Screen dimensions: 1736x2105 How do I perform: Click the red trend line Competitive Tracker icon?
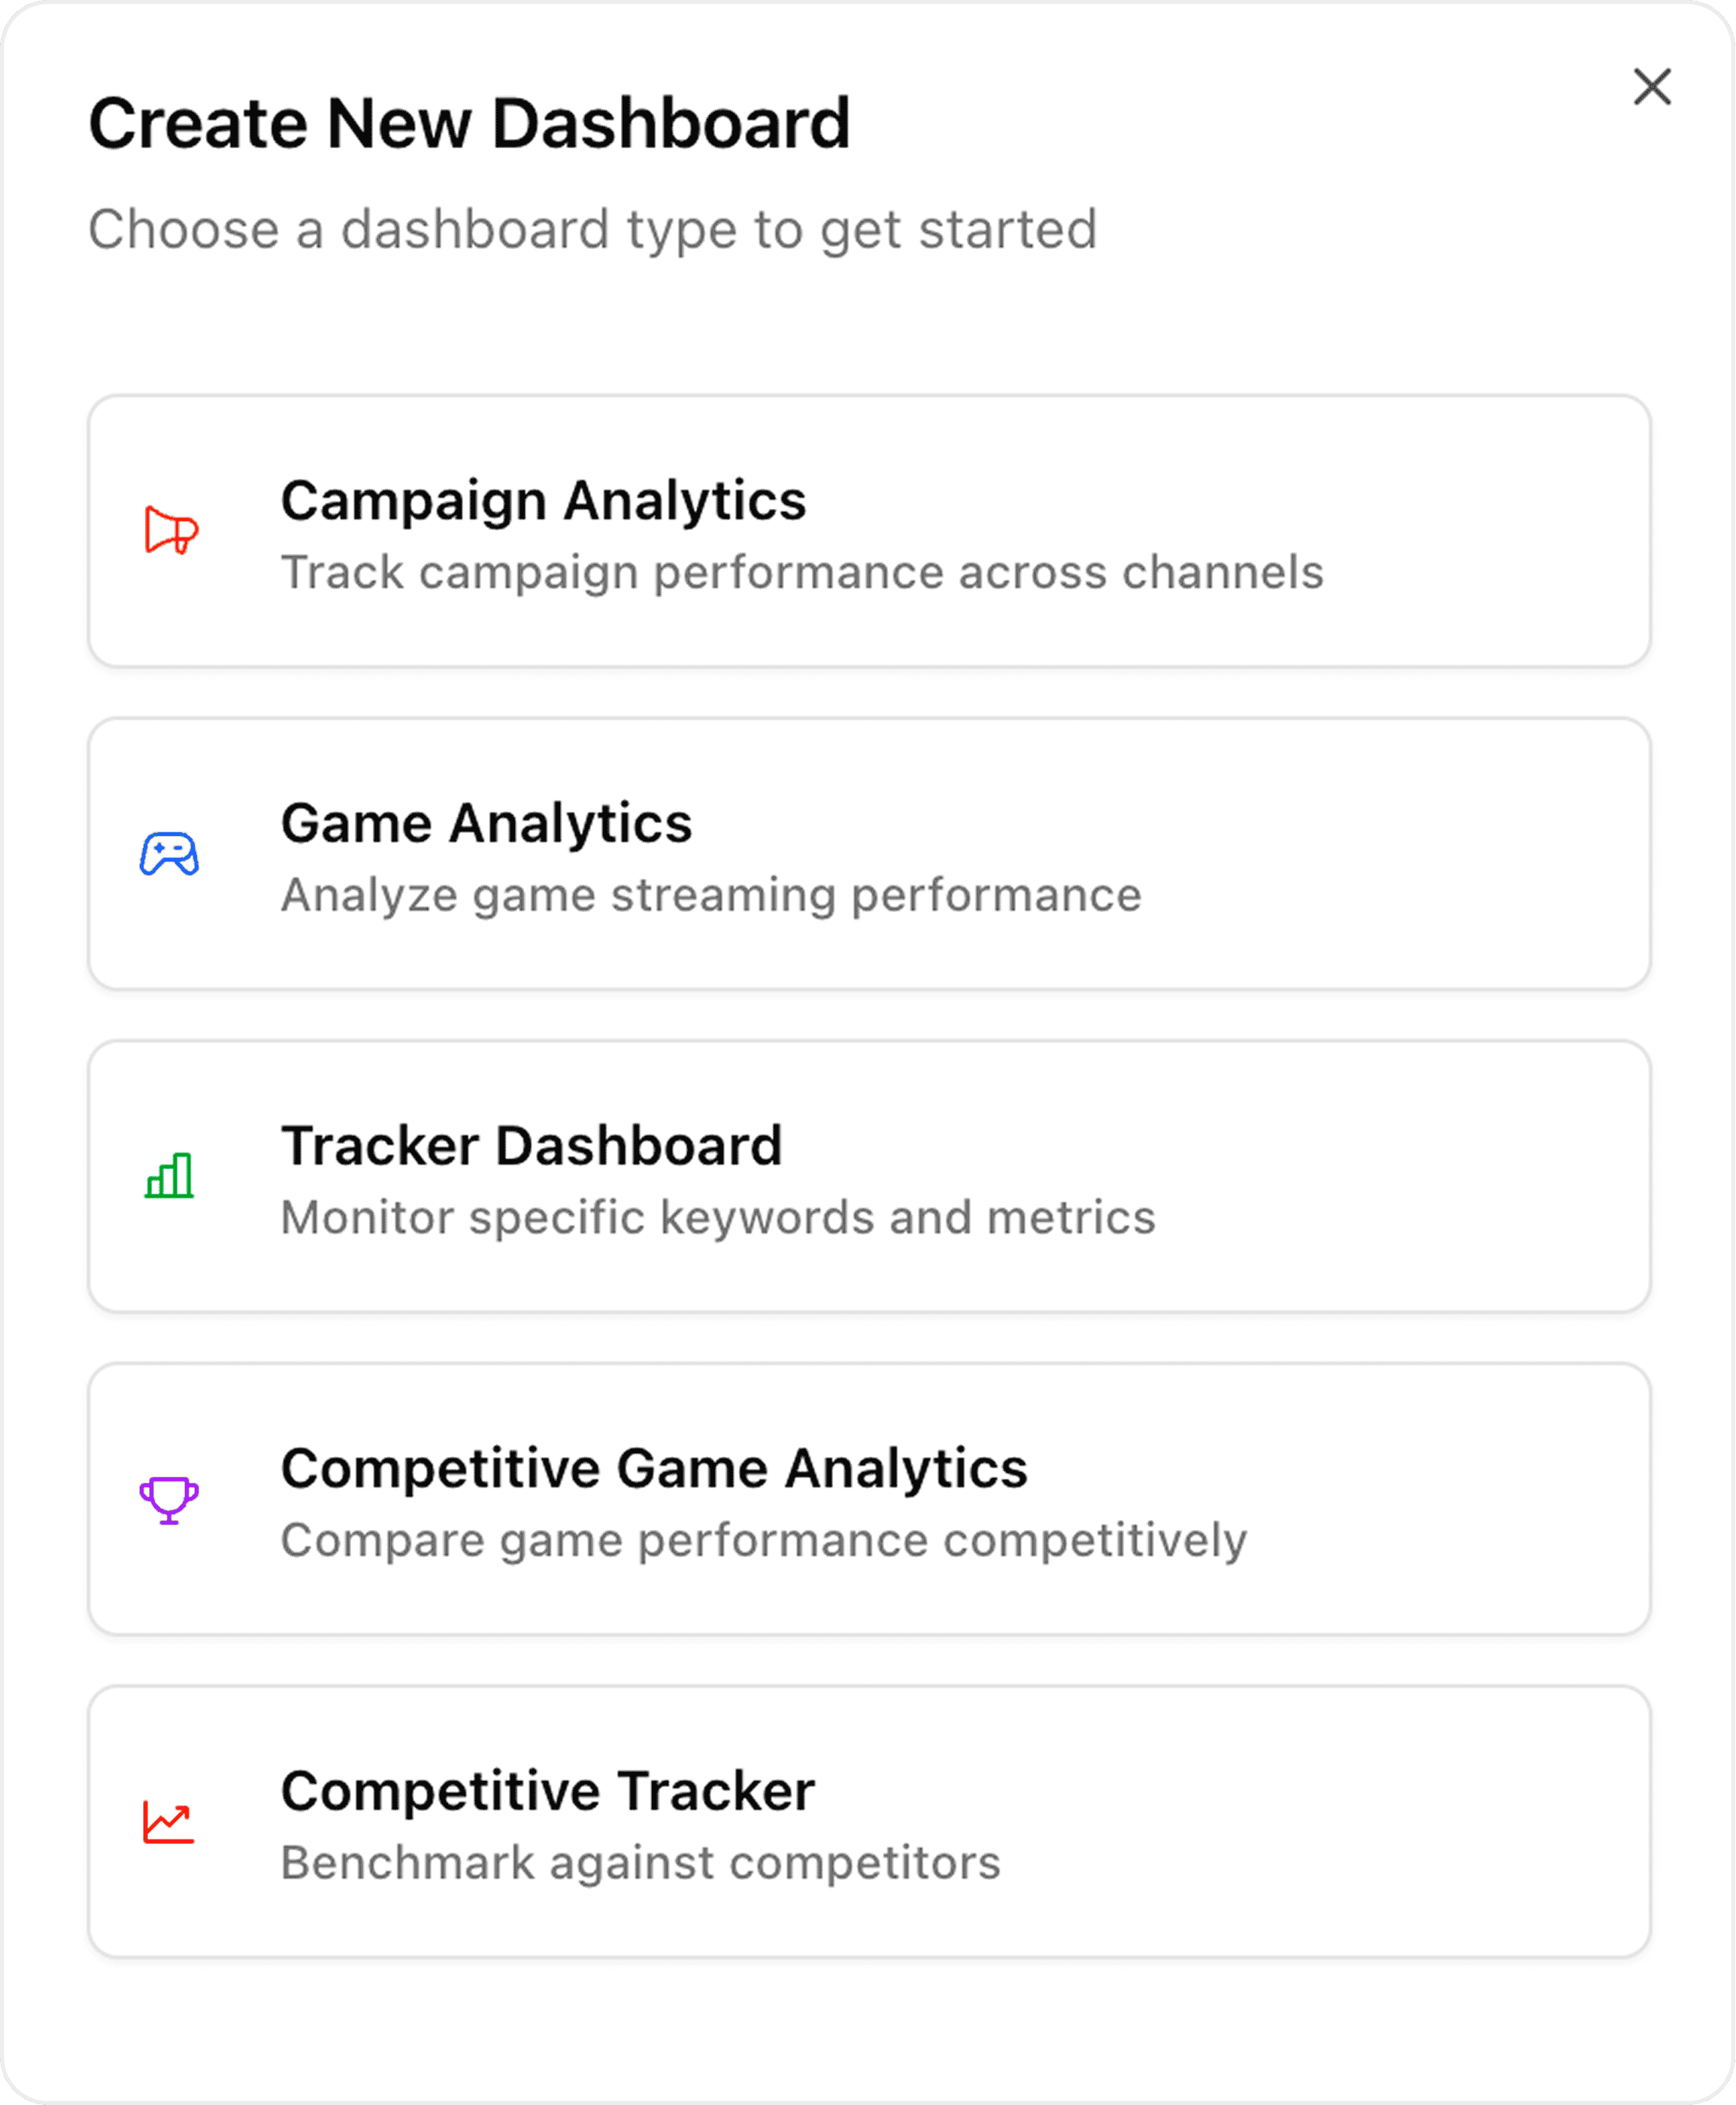(170, 1822)
